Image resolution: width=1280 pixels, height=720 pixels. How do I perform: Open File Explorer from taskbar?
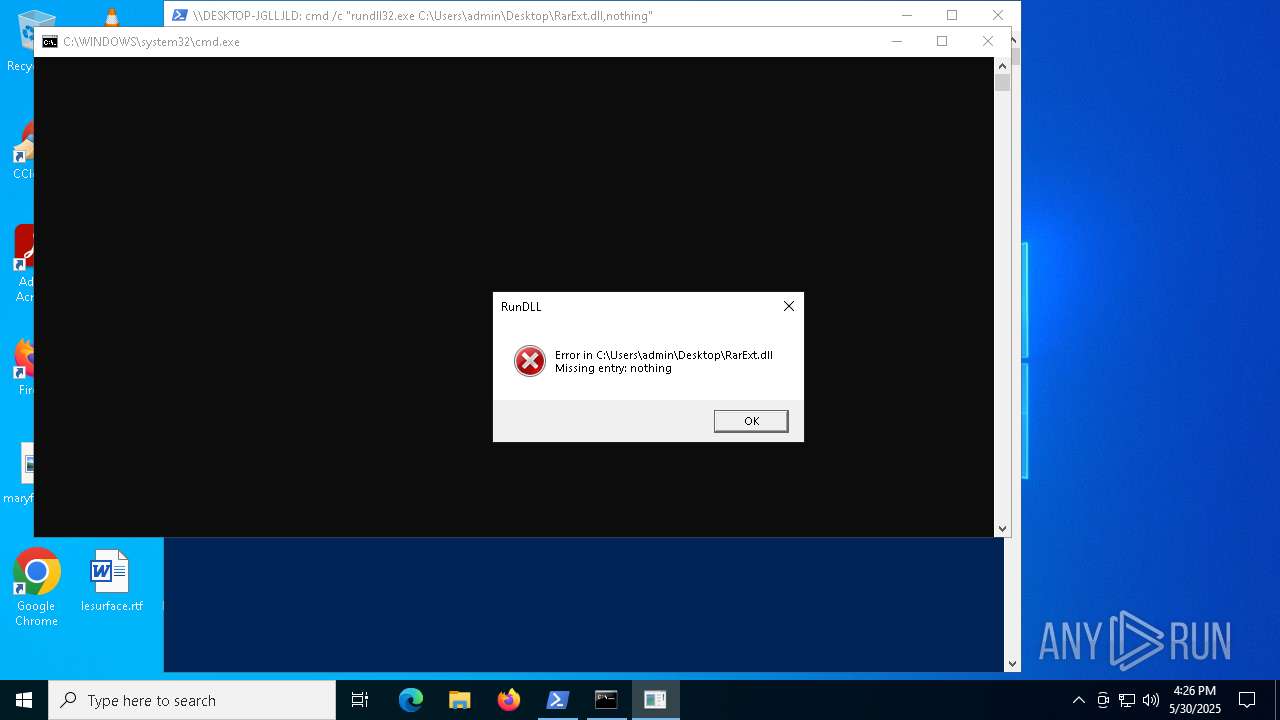(x=460, y=700)
